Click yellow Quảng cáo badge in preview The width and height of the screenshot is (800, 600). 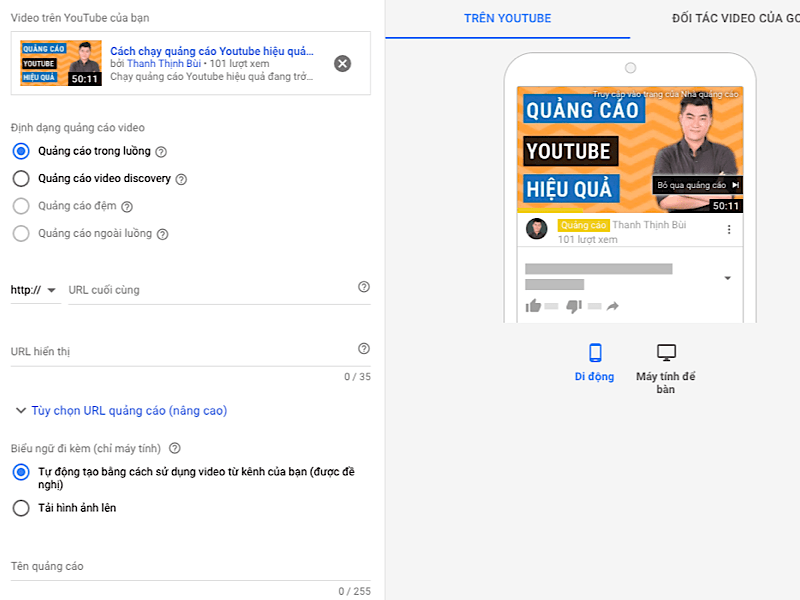click(583, 225)
